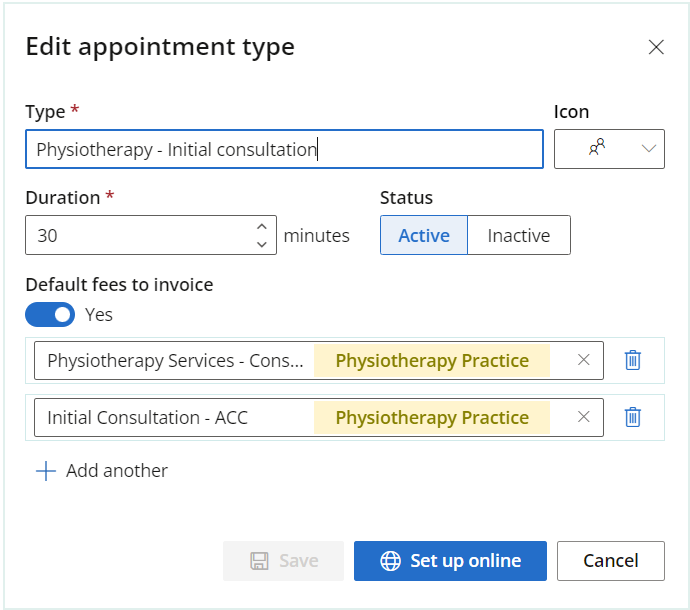Viewport: 690px width, 610px height.
Task: Click the Cancel button
Action: tap(611, 561)
